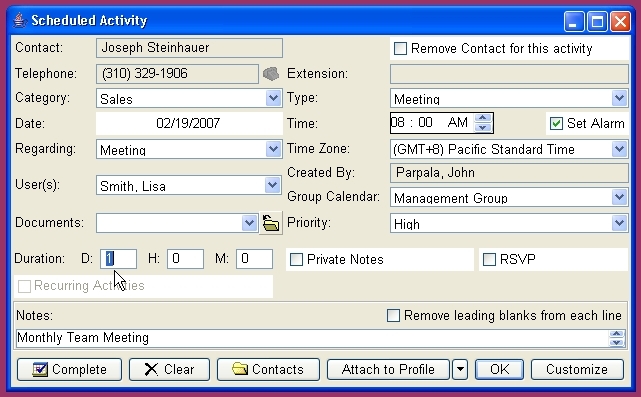Image resolution: width=641 pixels, height=397 pixels.
Task: Click the Date field showing 02/19/2007
Action: coord(189,123)
